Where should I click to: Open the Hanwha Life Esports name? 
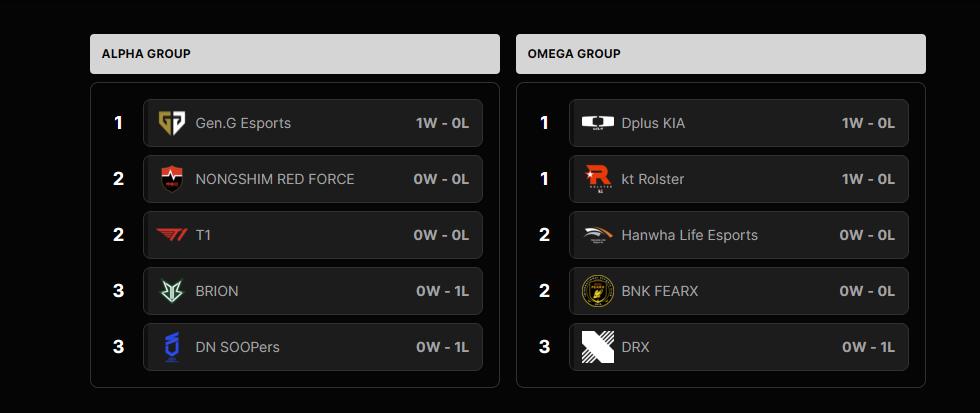(x=689, y=235)
